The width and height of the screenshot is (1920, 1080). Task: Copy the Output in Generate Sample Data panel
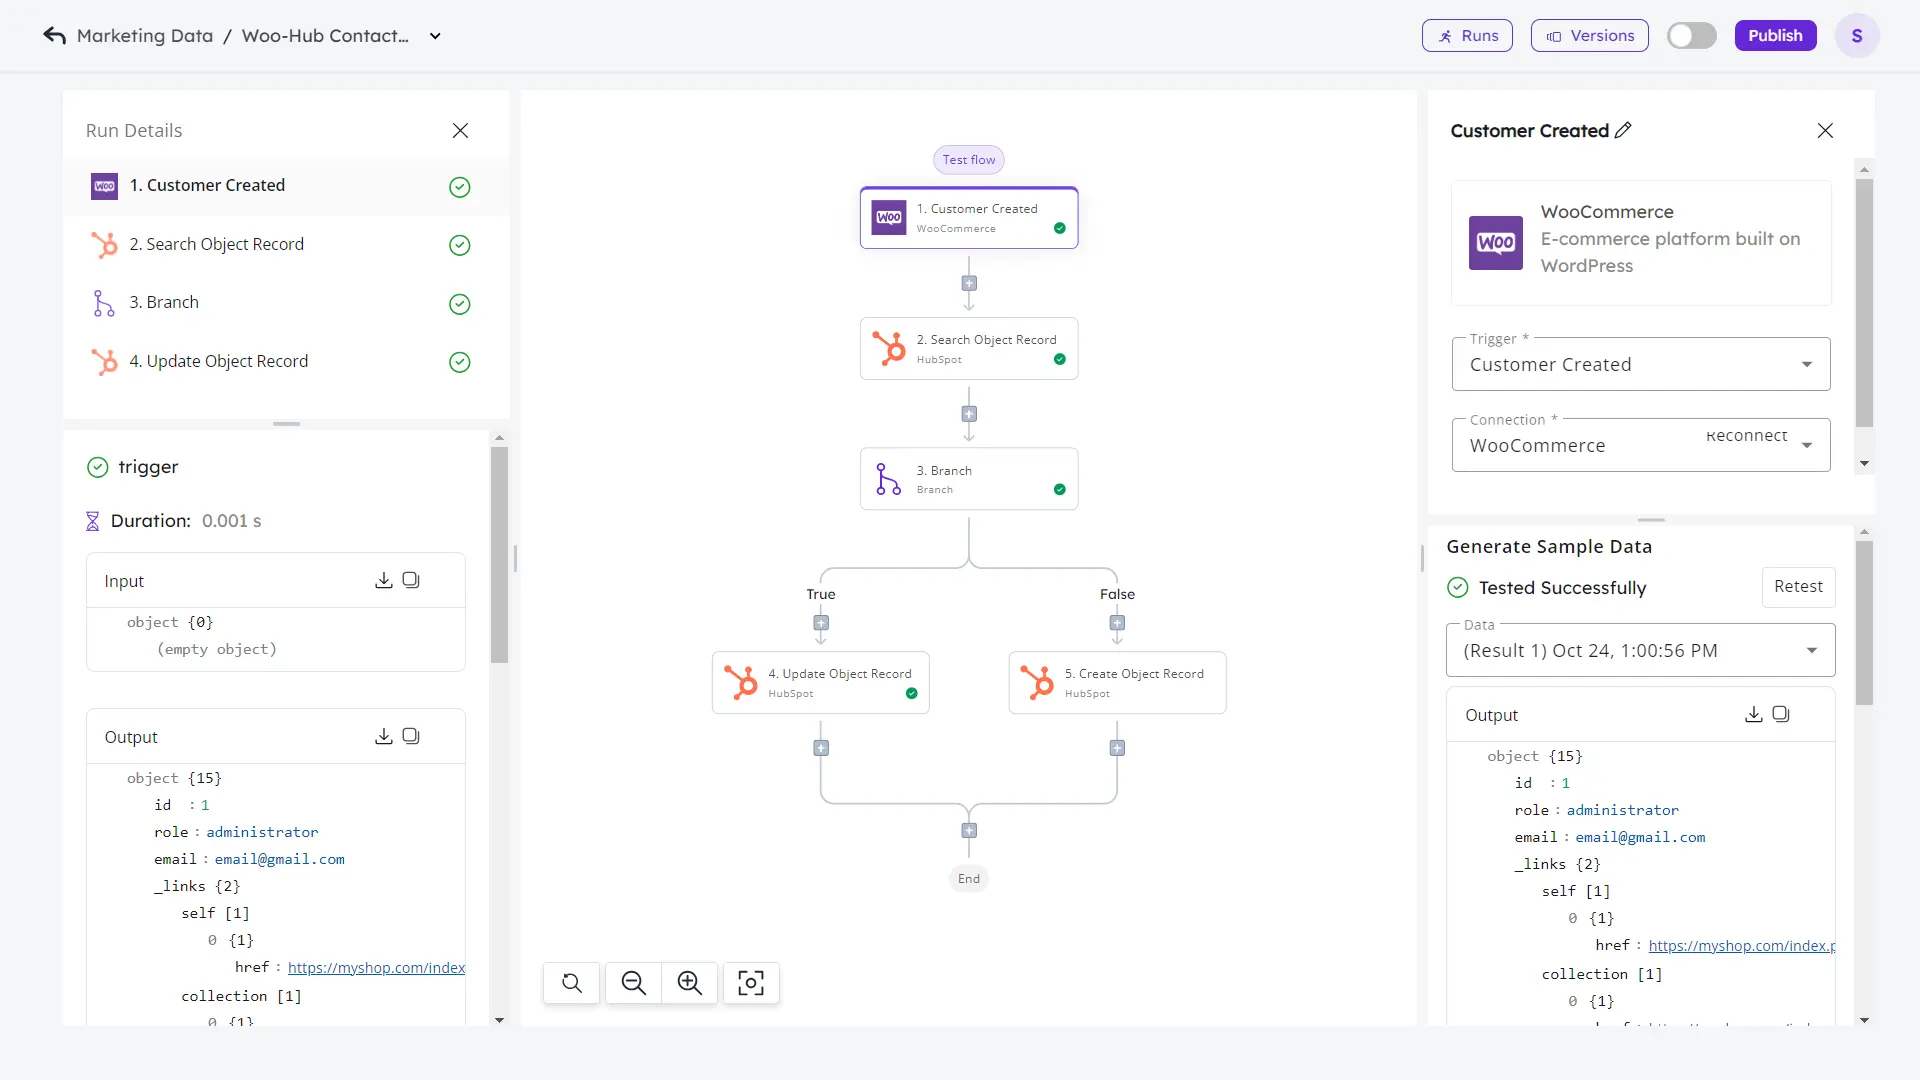click(x=1781, y=714)
